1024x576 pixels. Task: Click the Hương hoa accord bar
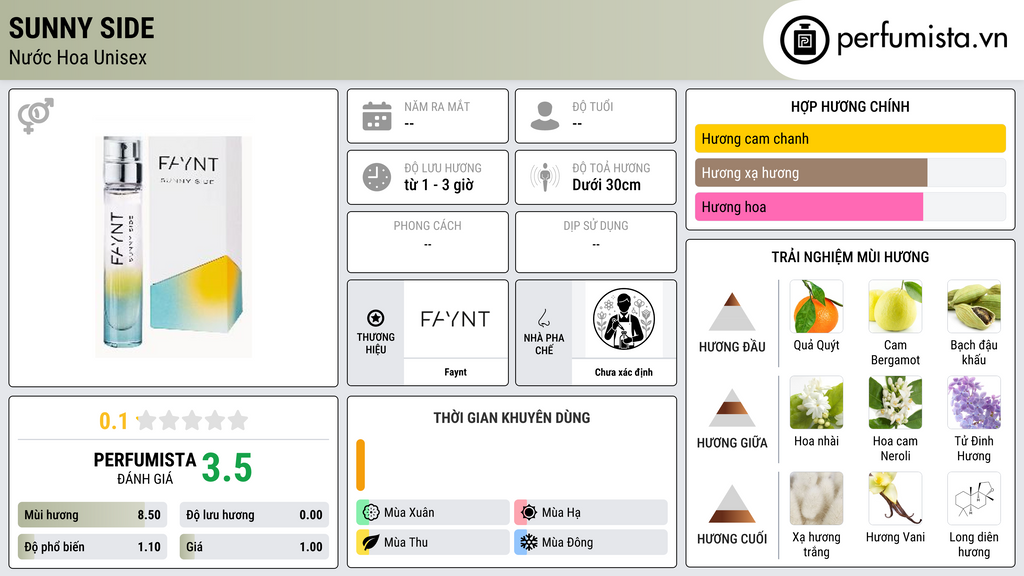pos(850,207)
